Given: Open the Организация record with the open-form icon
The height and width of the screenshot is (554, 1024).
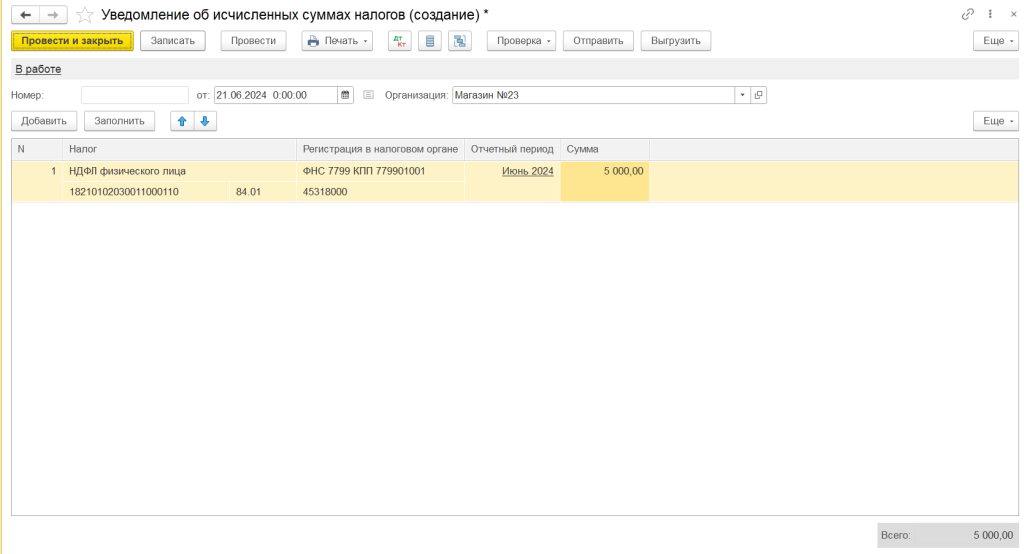Looking at the screenshot, I should pyautogui.click(x=758, y=95).
